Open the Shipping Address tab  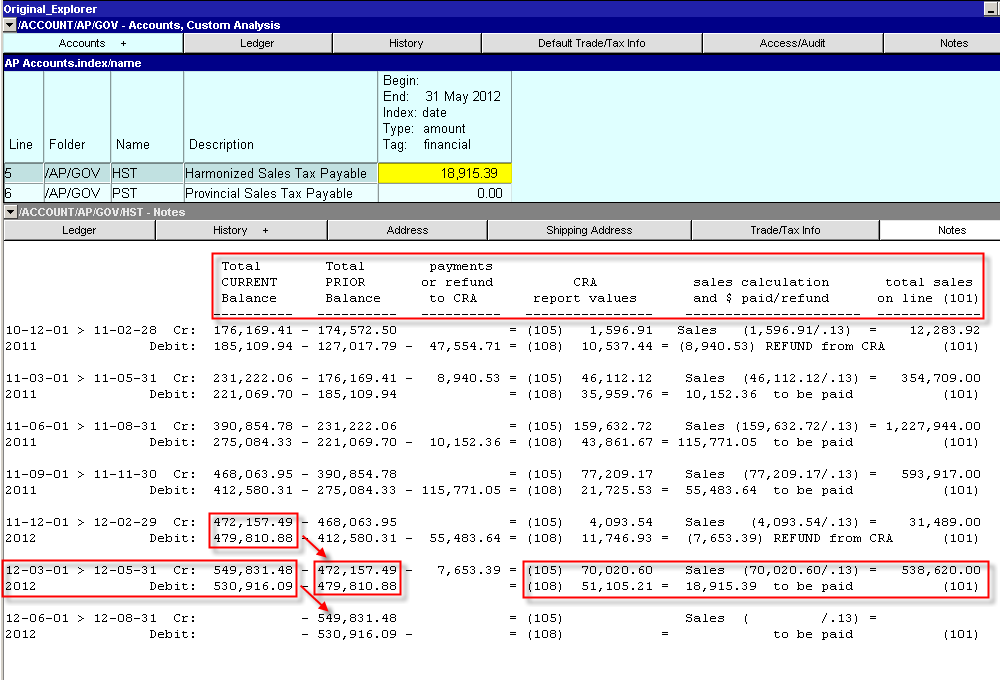pos(589,230)
